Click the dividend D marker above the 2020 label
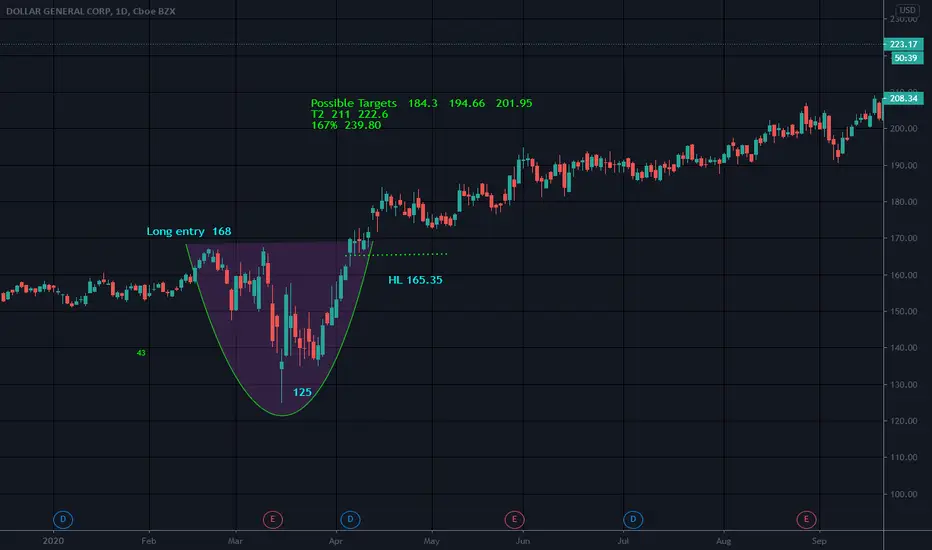The width and height of the screenshot is (932, 550). point(63,519)
